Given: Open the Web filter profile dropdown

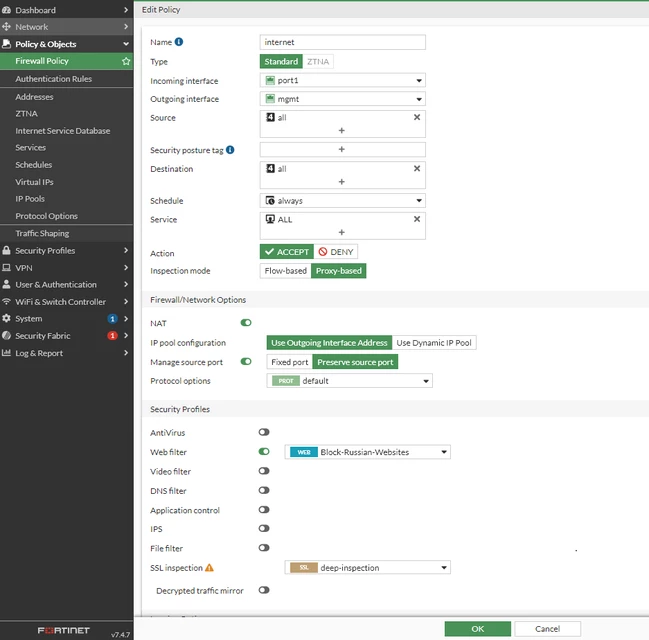Looking at the screenshot, I should point(367,452).
